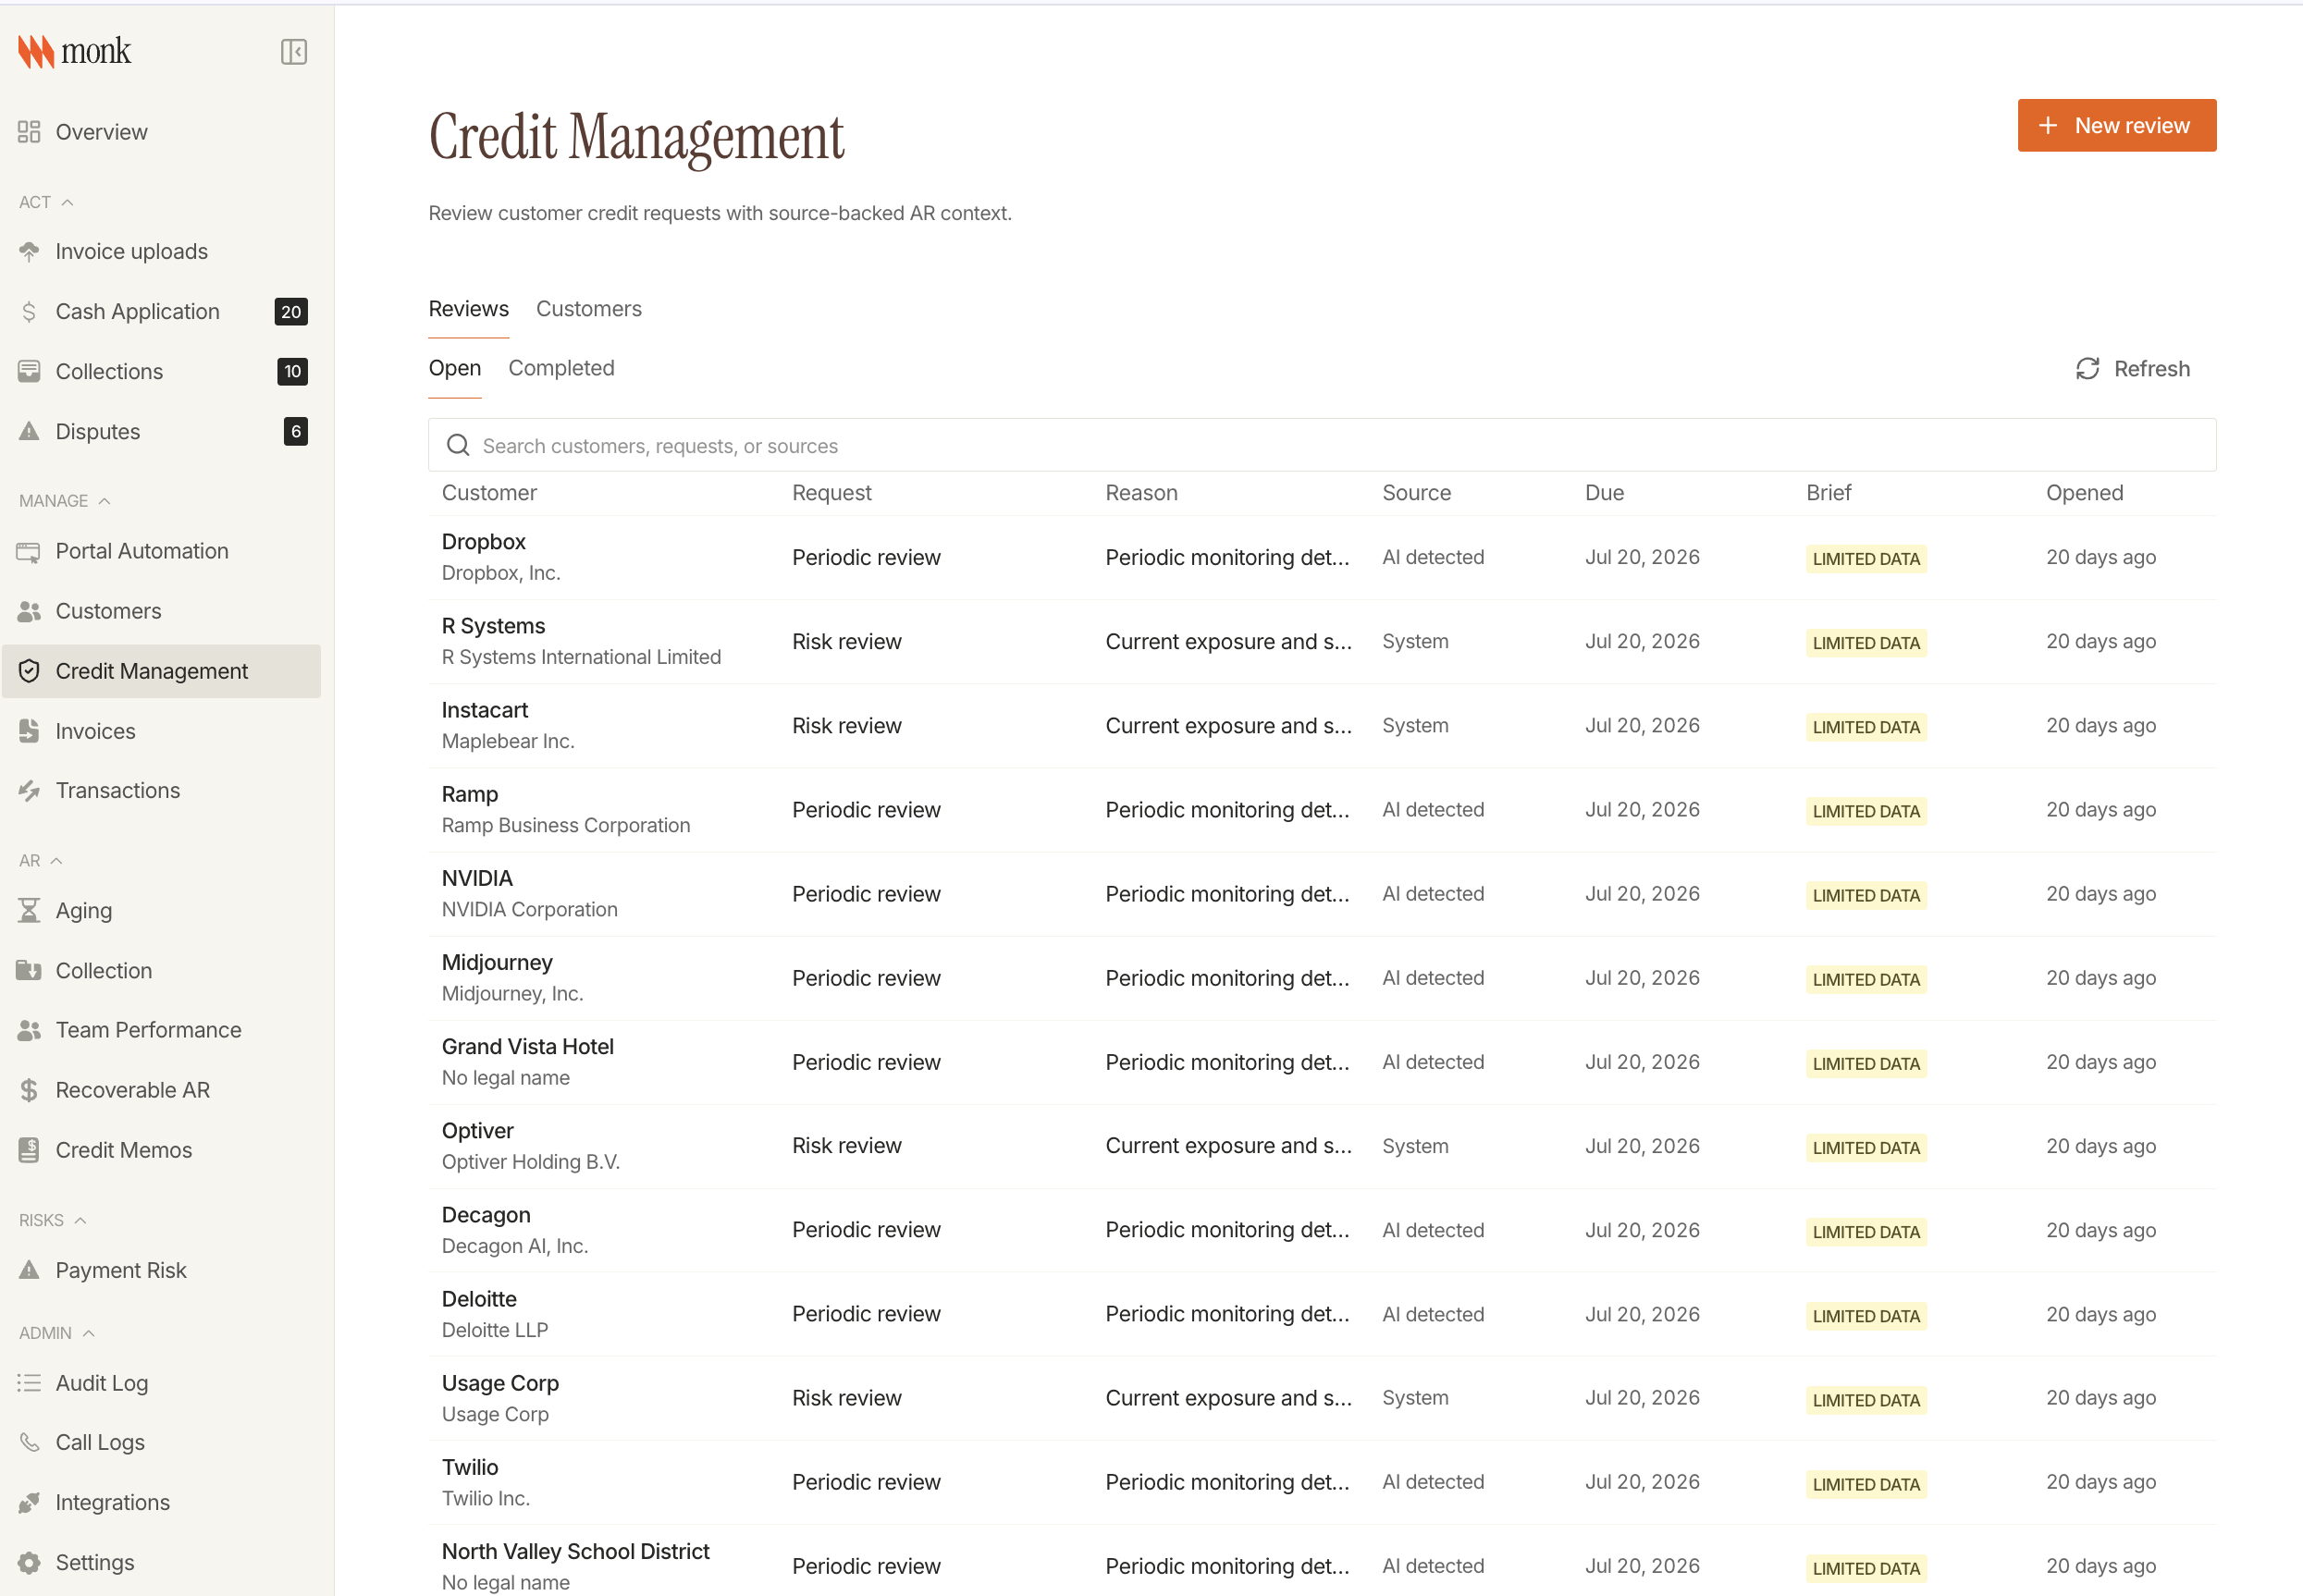The image size is (2303, 1596).
Task: Click the Transactions arrows icon
Action: point(29,791)
